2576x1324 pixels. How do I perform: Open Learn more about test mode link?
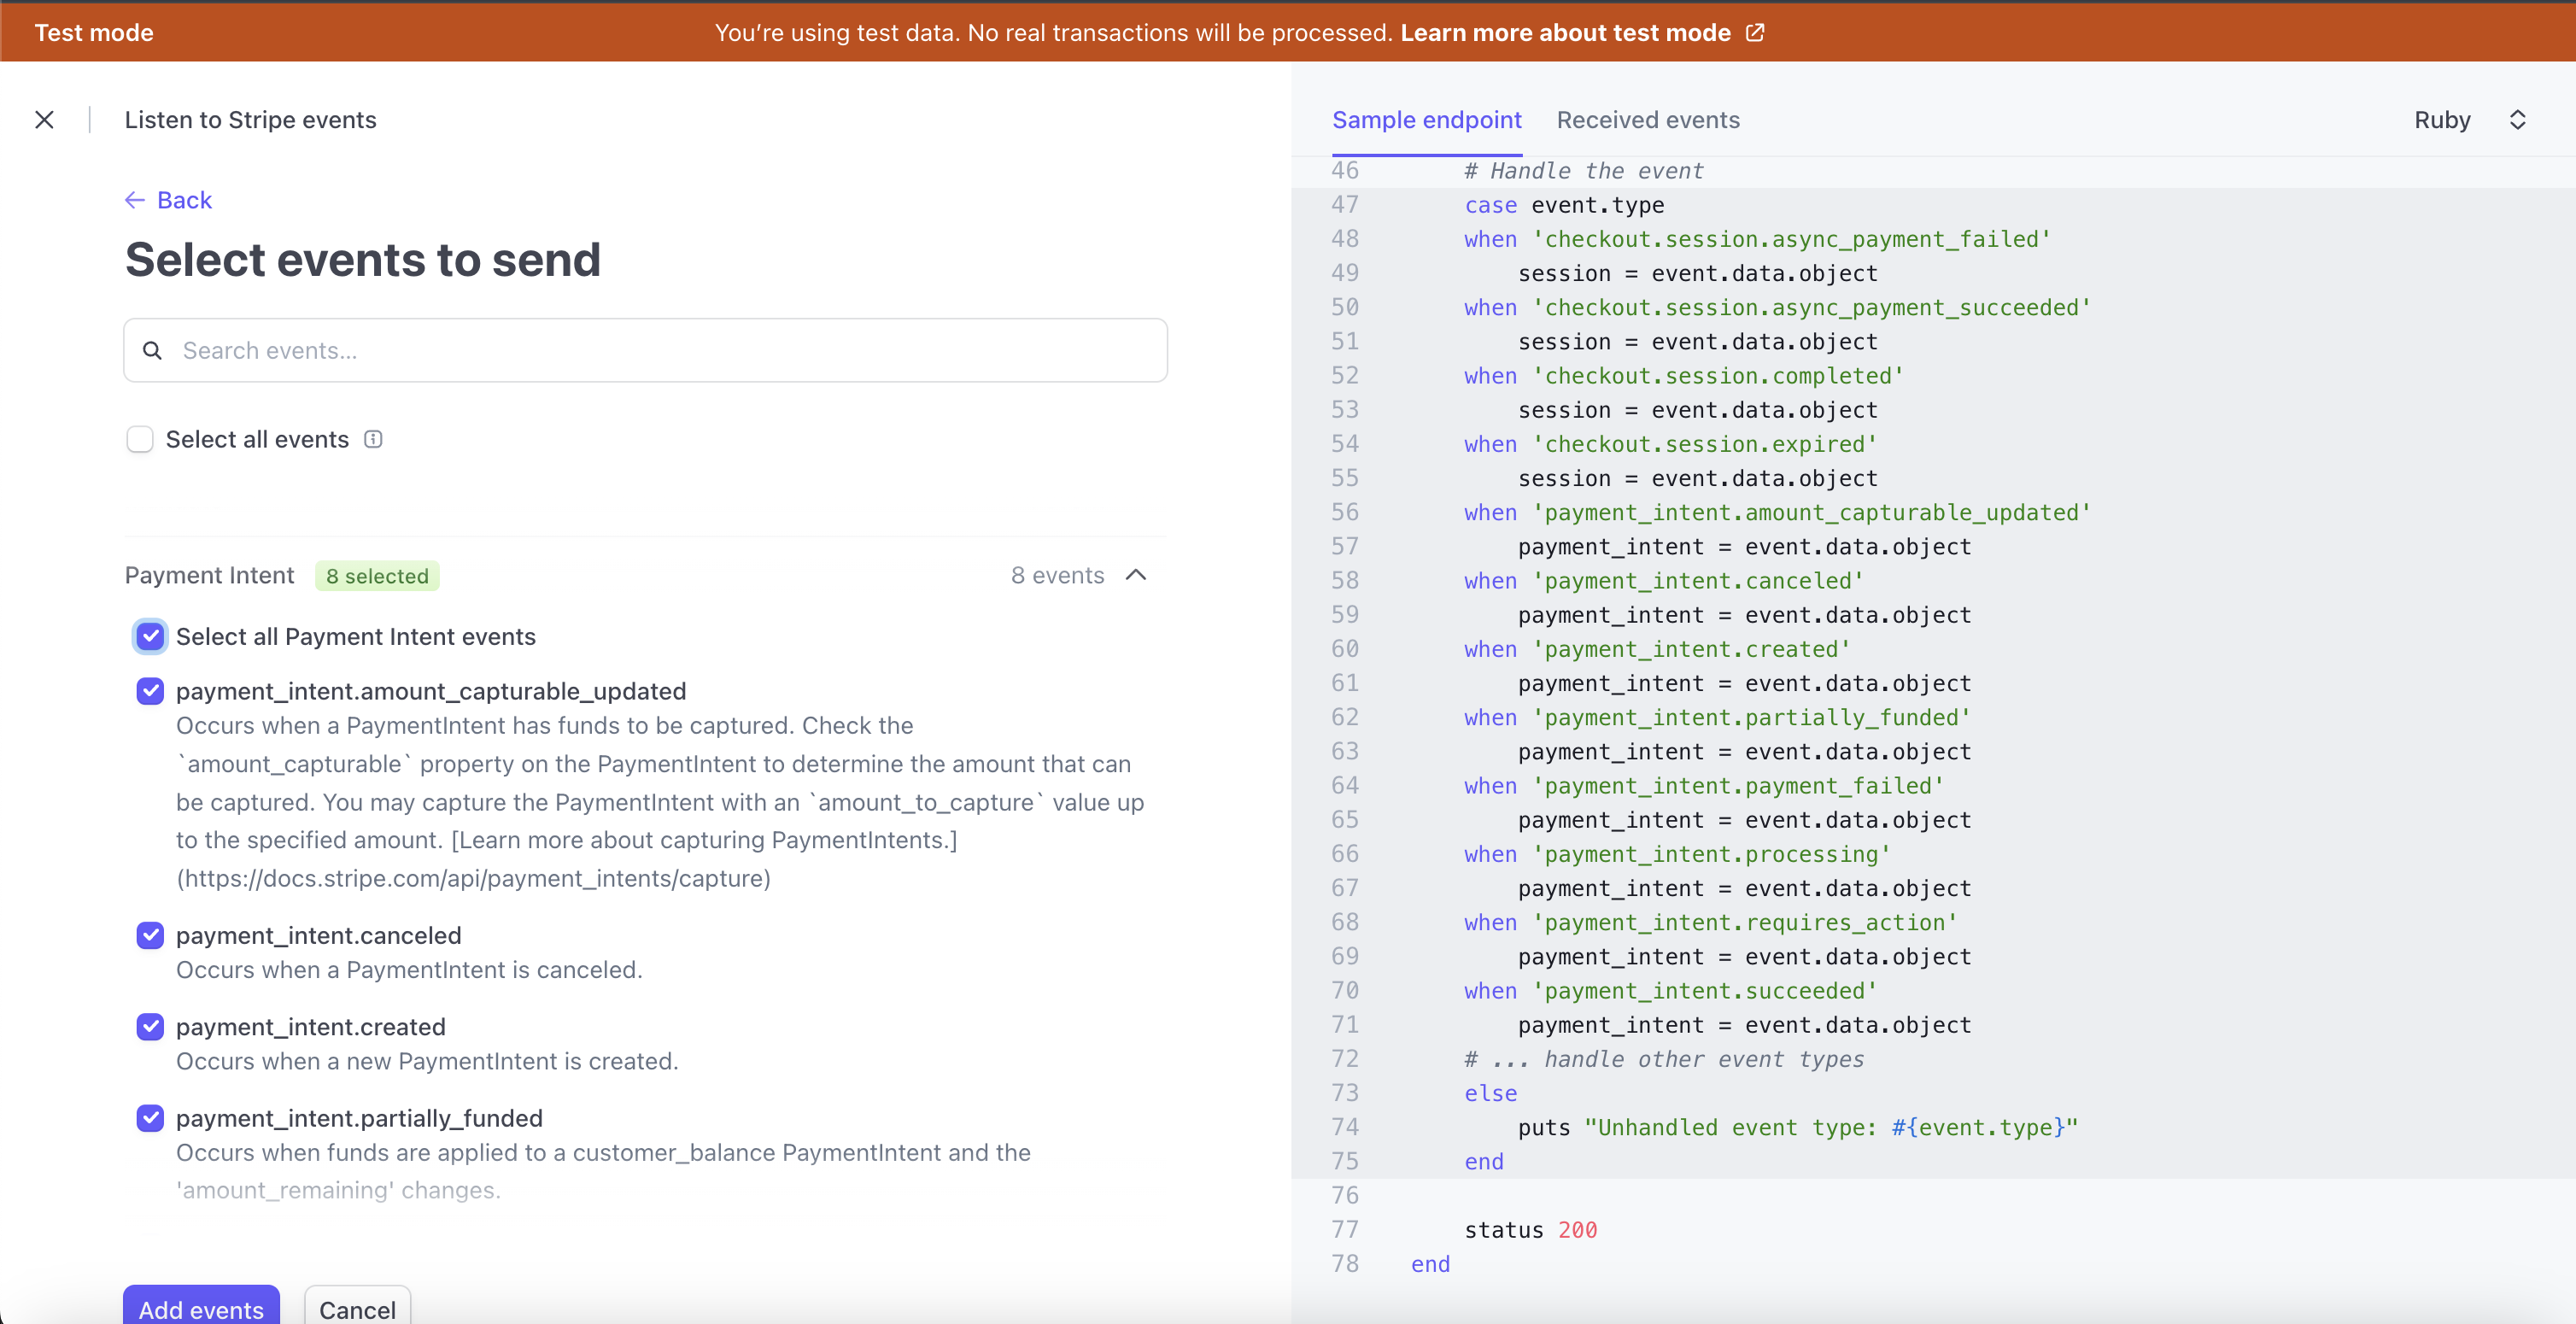pos(1565,33)
